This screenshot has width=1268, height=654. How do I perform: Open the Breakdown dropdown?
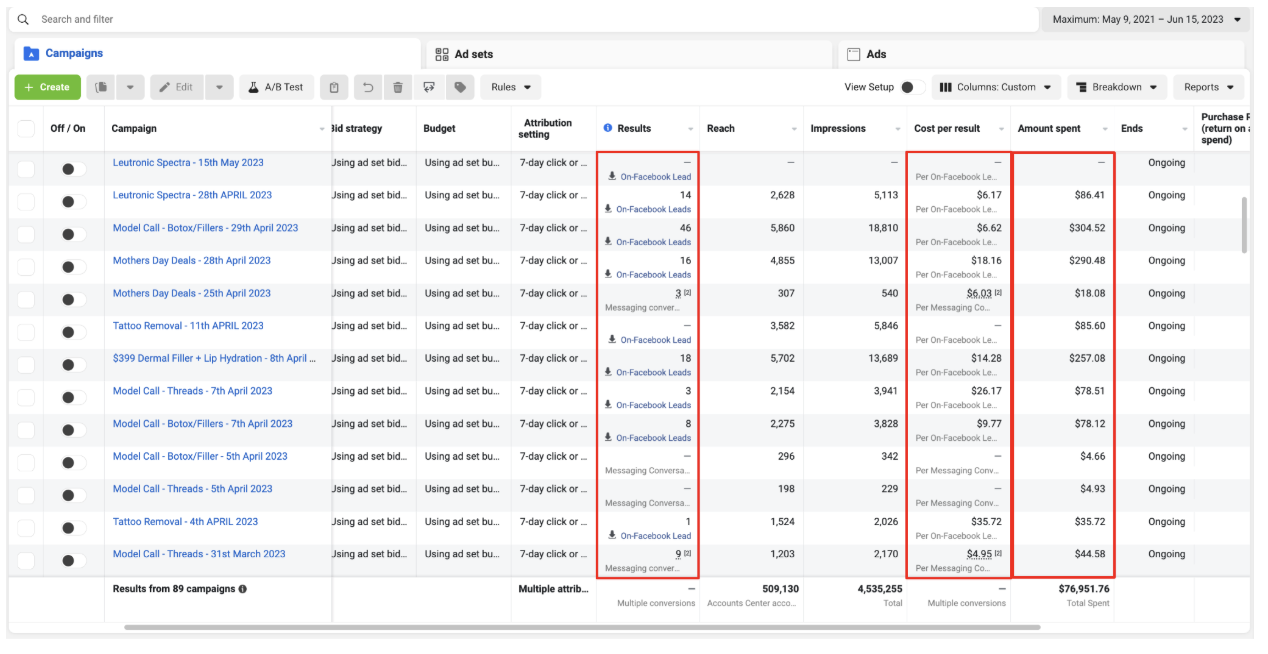click(x=1117, y=87)
